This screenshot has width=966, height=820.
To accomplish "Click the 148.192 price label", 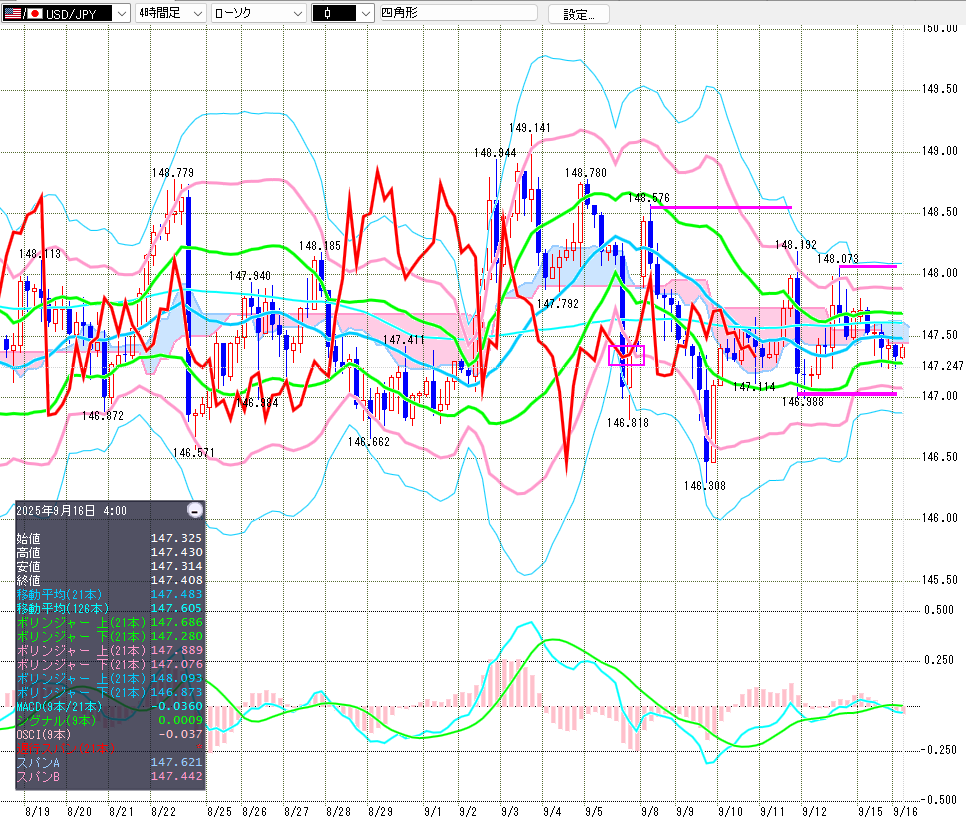I will coord(796,245).
